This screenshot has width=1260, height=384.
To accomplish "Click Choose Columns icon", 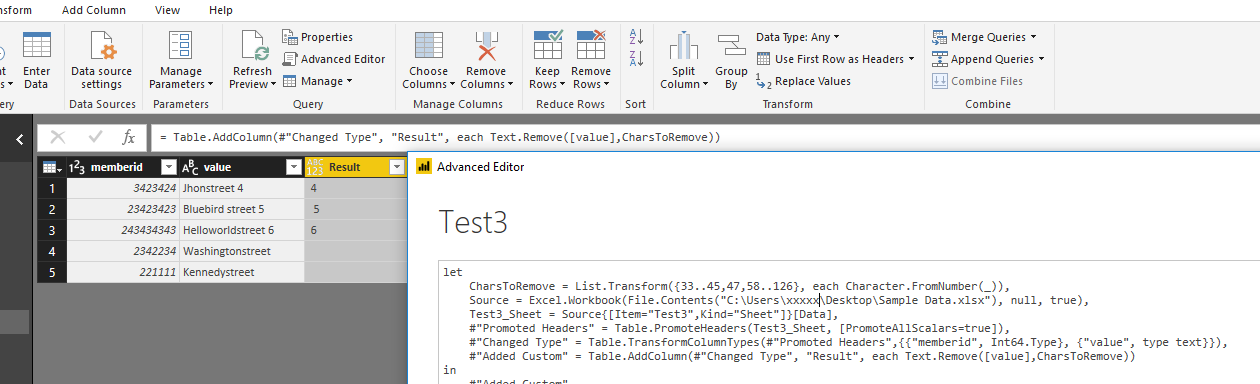I will [x=429, y=47].
